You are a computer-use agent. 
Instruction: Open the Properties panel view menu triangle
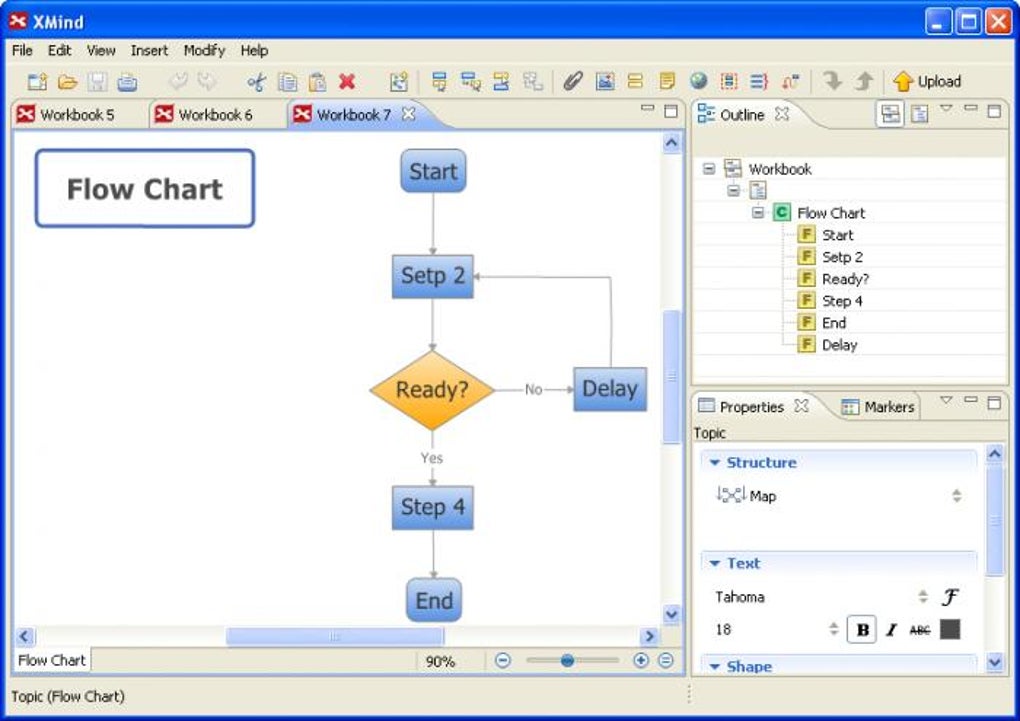point(946,400)
